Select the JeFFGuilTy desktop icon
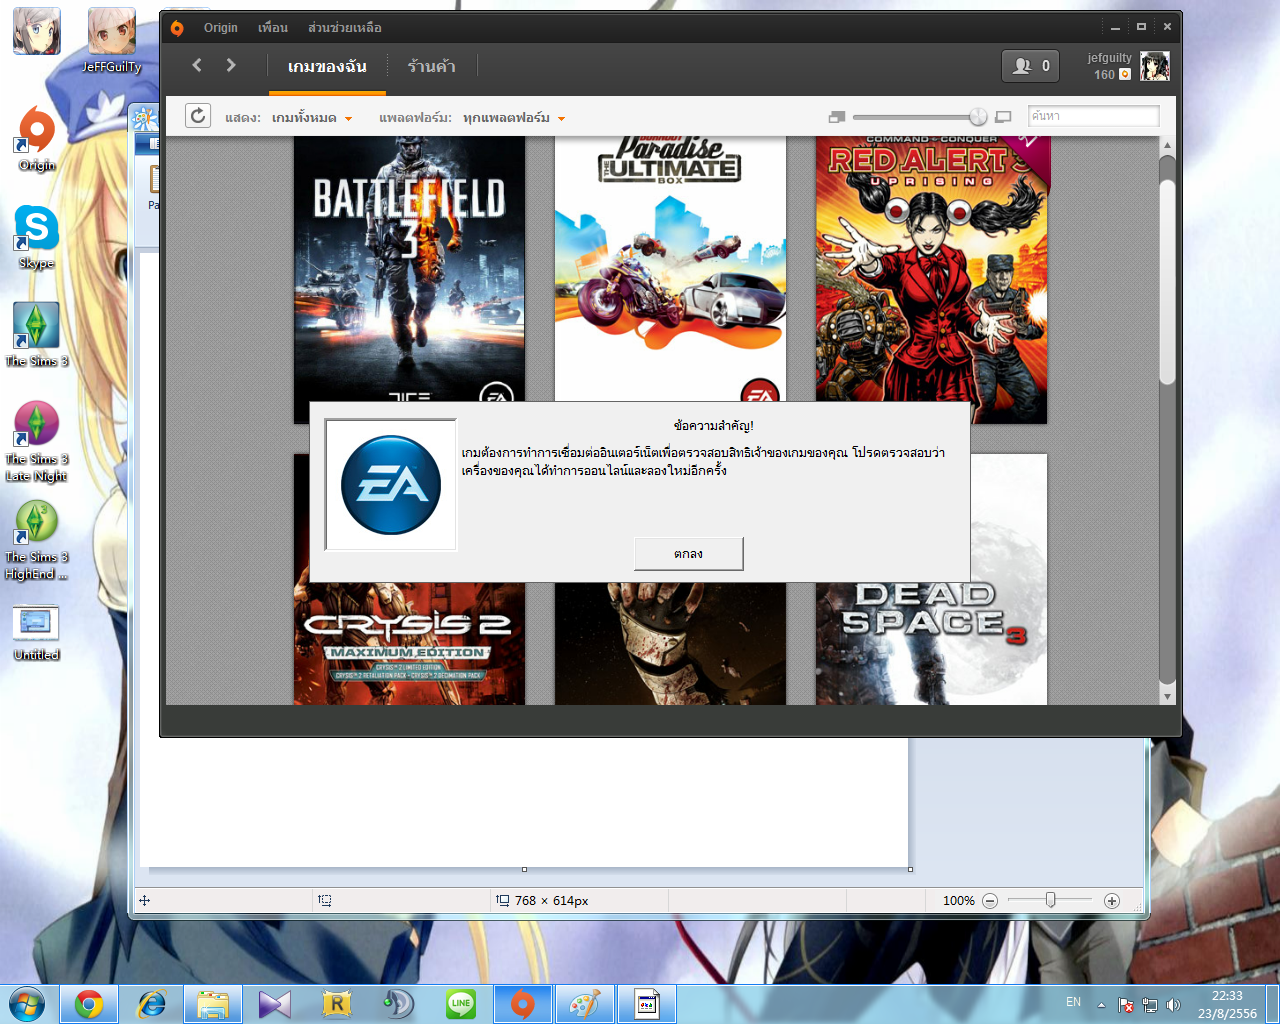1280x1024 pixels. point(112,42)
